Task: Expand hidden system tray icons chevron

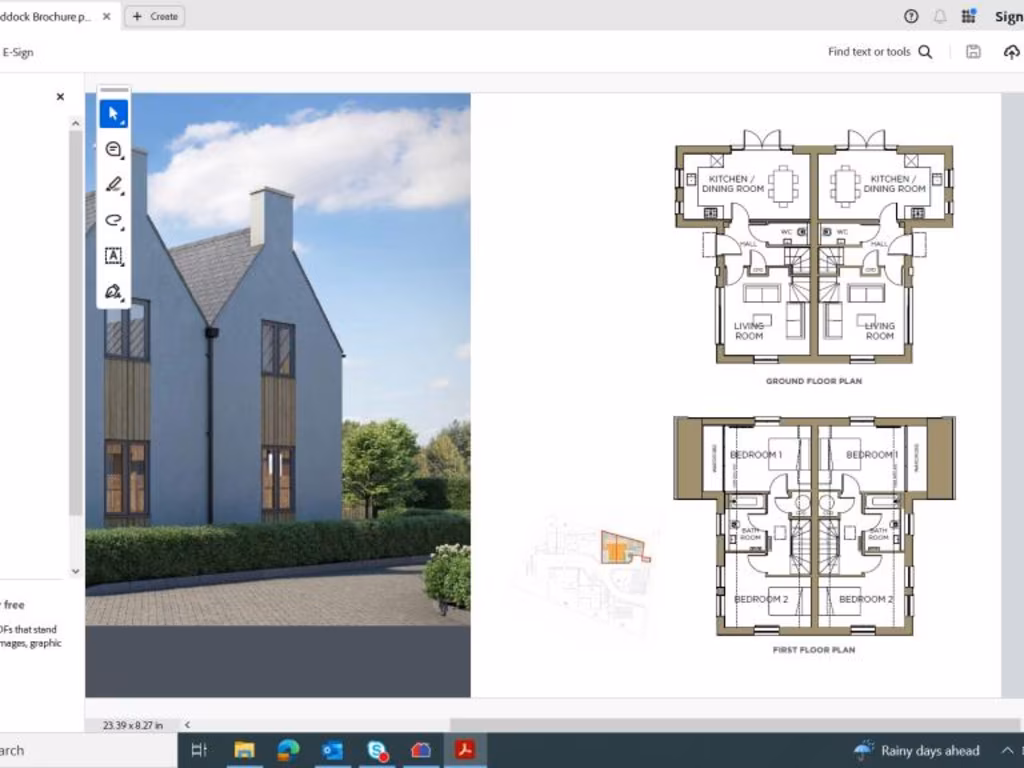Action: pos(1007,750)
